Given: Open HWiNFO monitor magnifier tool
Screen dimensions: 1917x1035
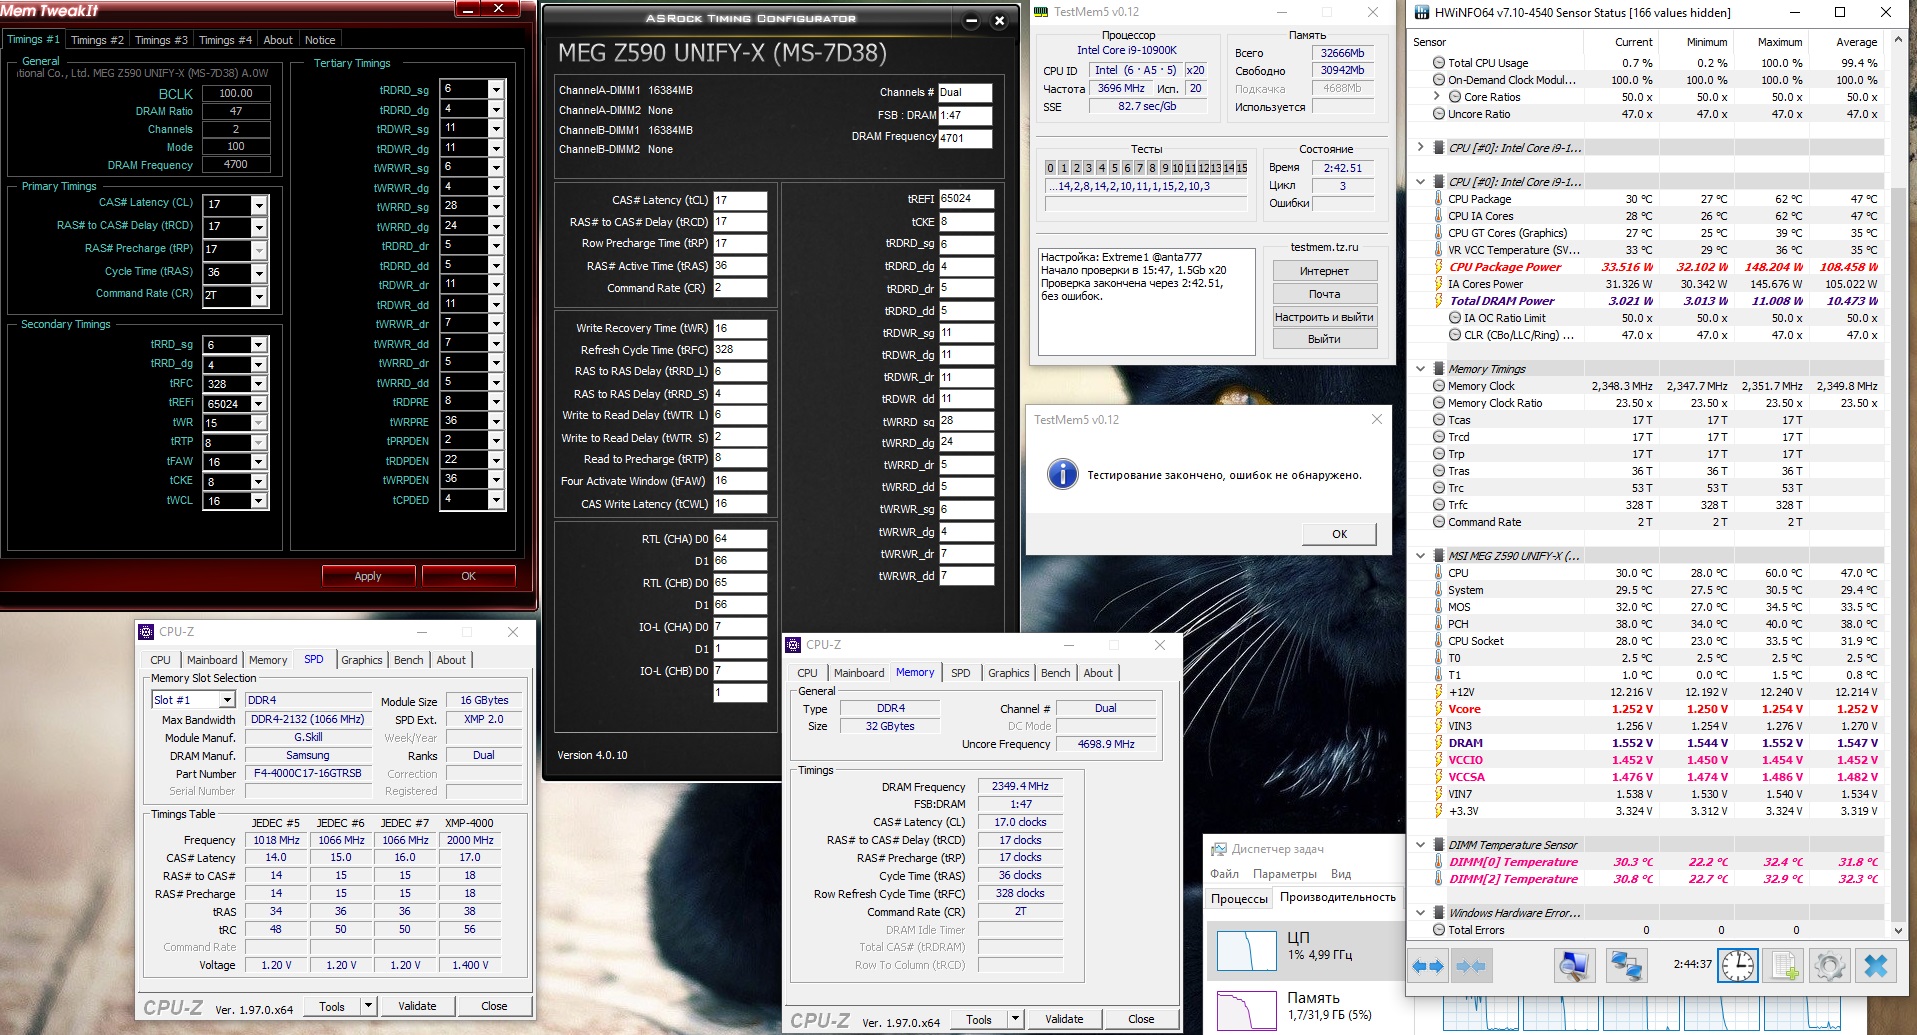Looking at the screenshot, I should point(1574,966).
